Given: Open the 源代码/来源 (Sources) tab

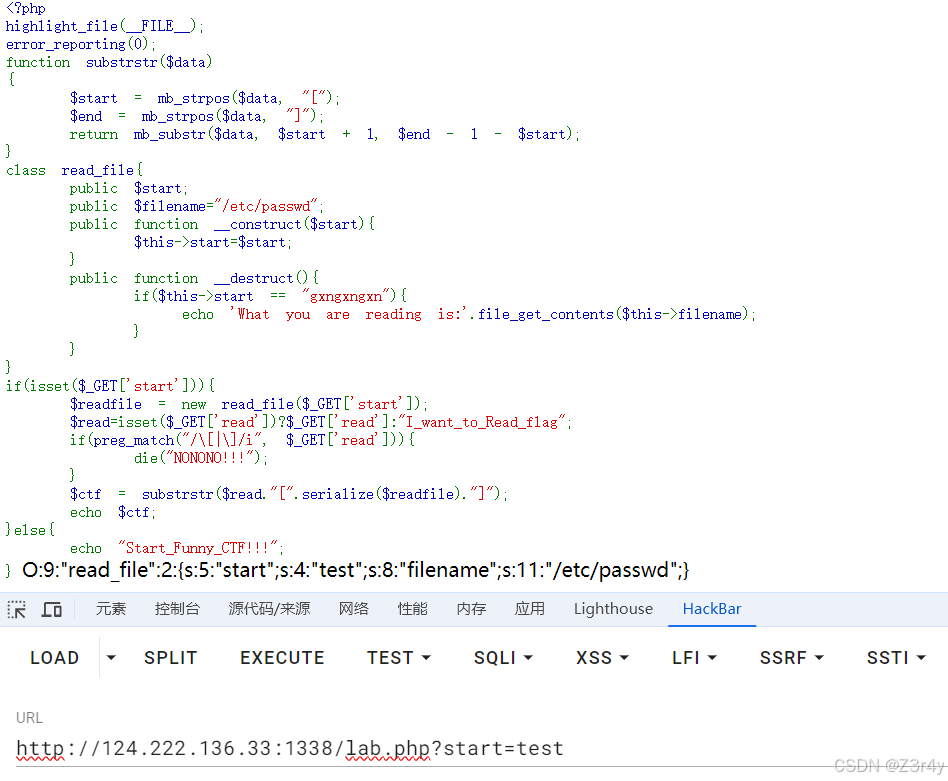Looking at the screenshot, I should coord(269,609).
